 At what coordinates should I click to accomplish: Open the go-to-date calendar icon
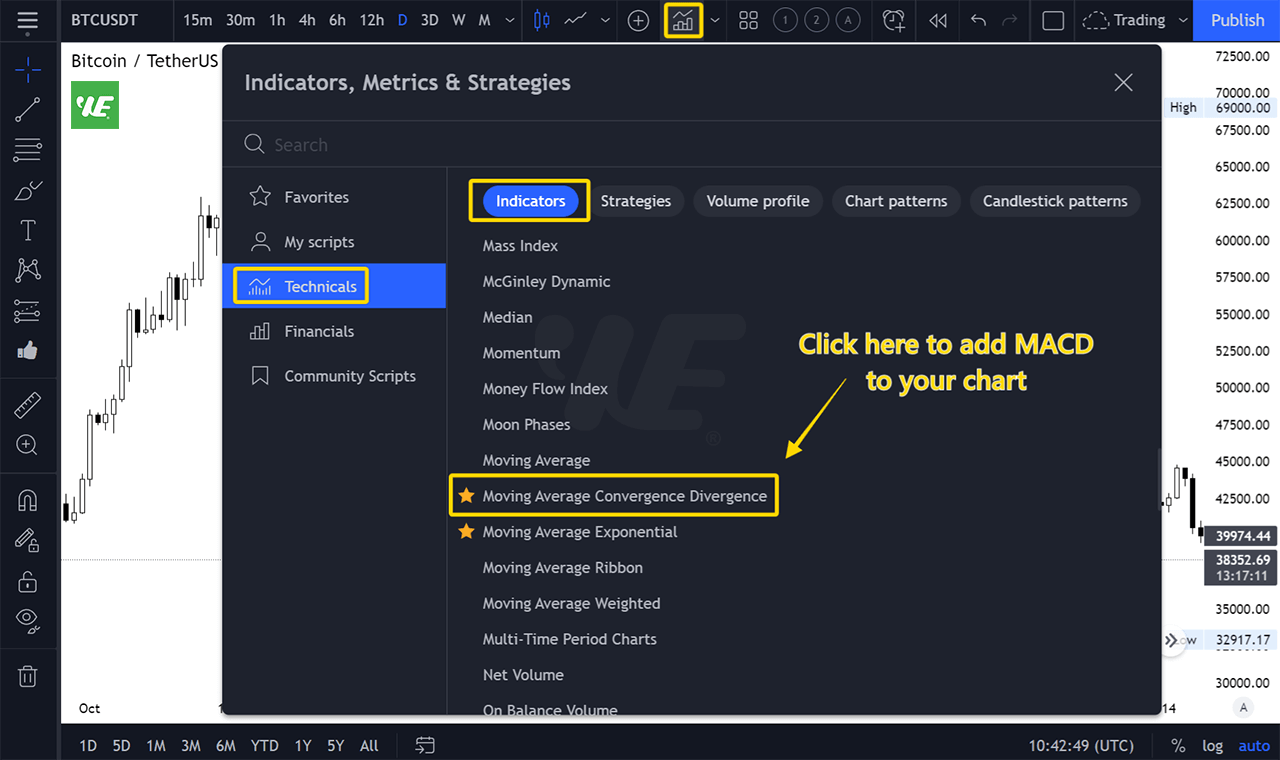(425, 745)
